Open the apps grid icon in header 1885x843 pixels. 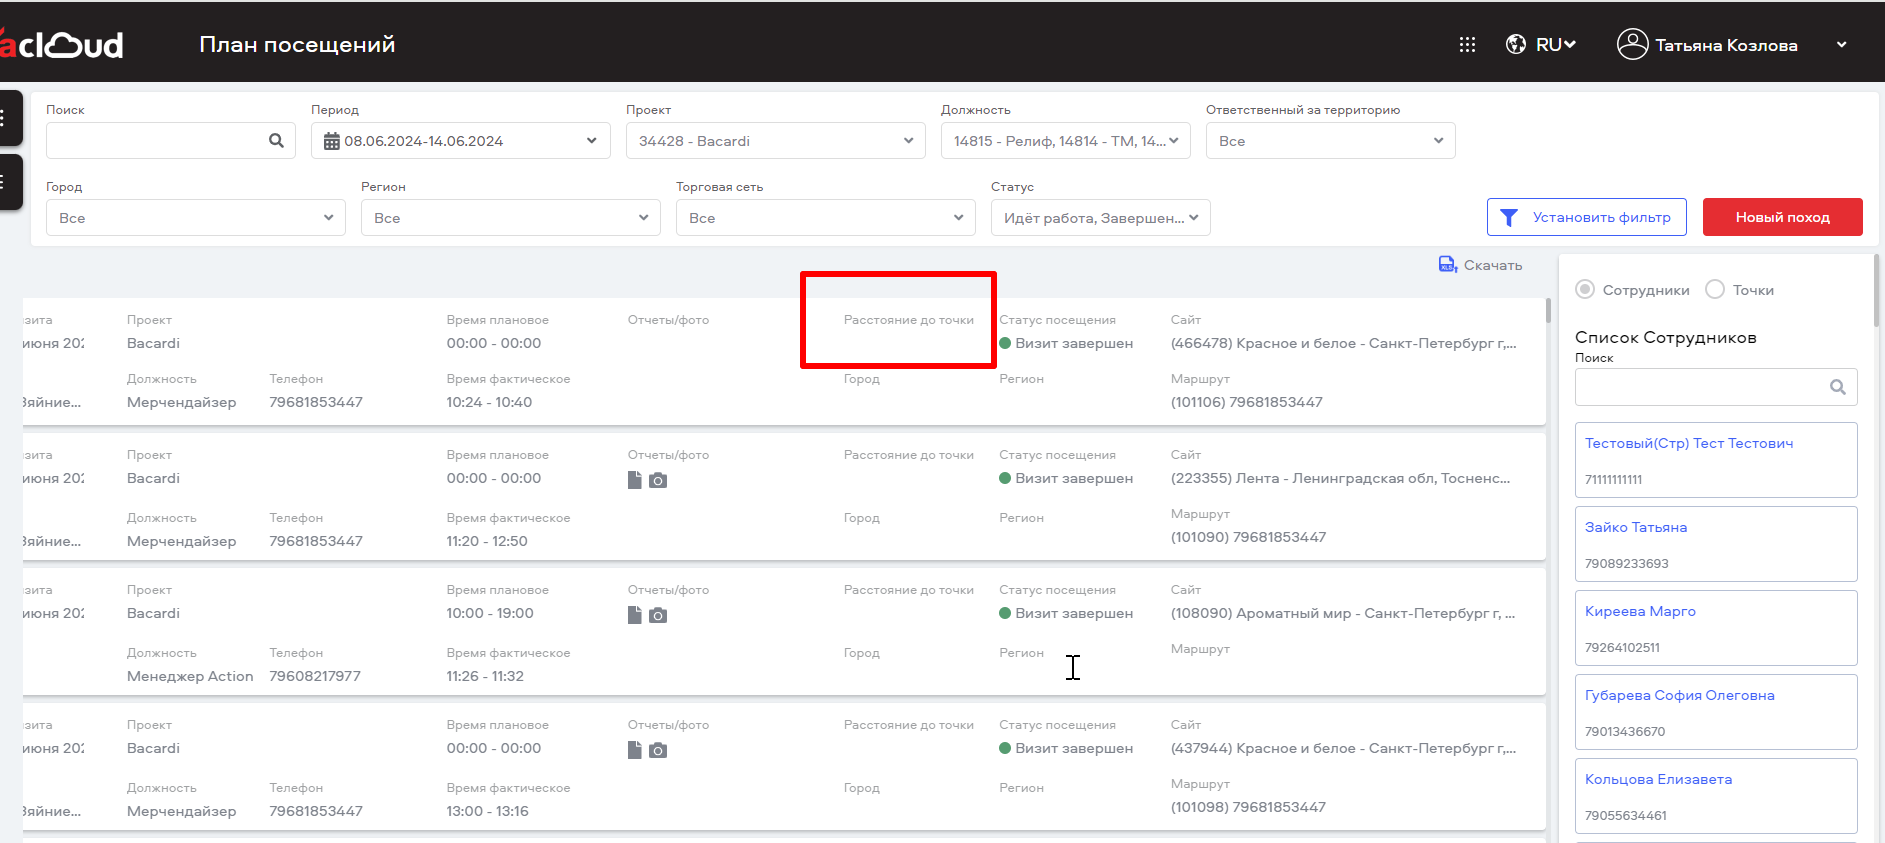pos(1467,45)
